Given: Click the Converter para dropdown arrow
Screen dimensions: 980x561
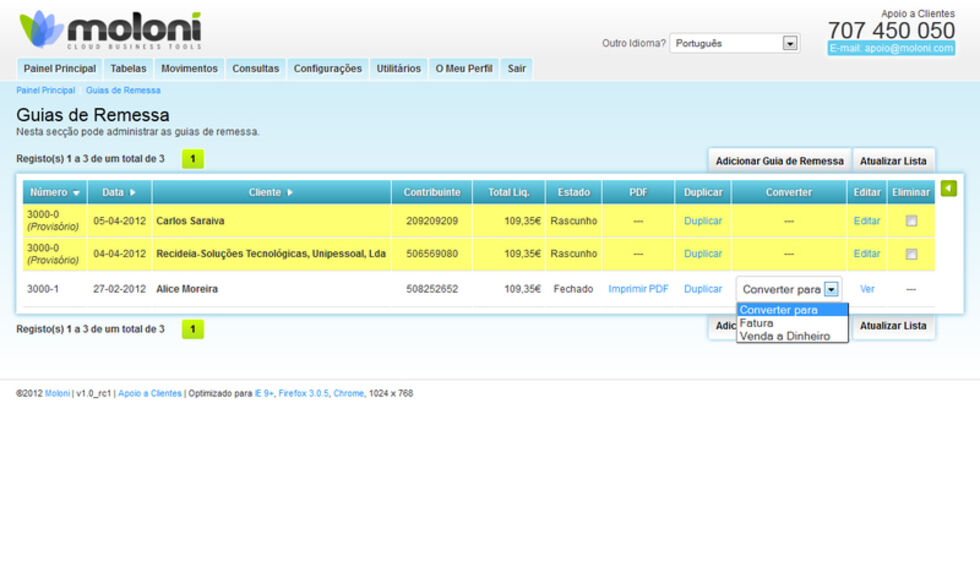Looking at the screenshot, I should click(x=831, y=289).
